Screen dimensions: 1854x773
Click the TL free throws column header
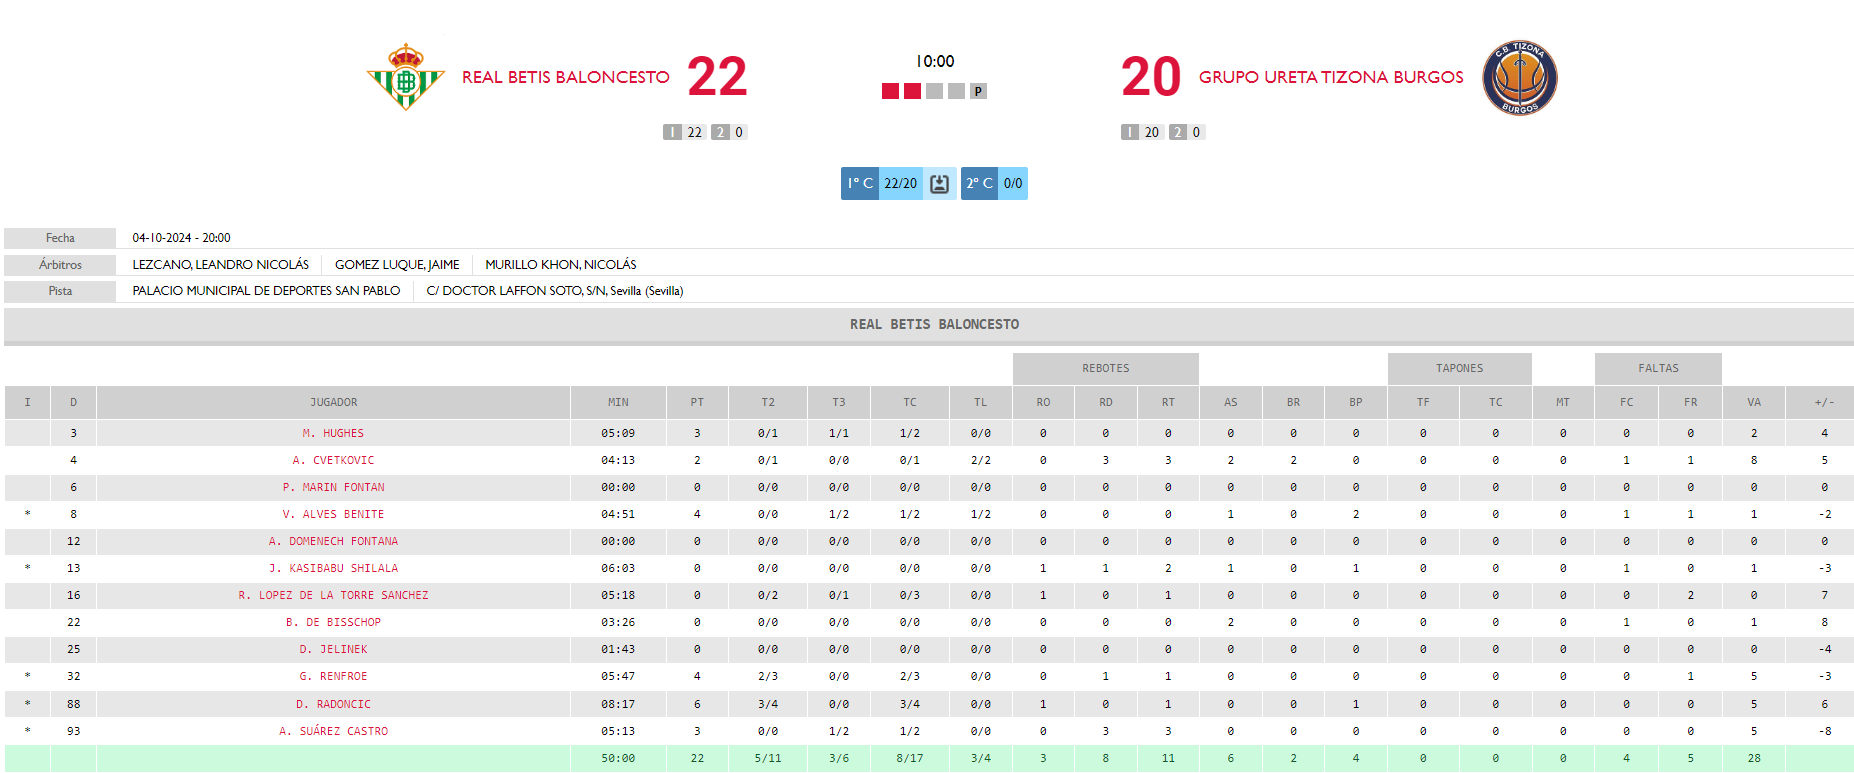981,402
